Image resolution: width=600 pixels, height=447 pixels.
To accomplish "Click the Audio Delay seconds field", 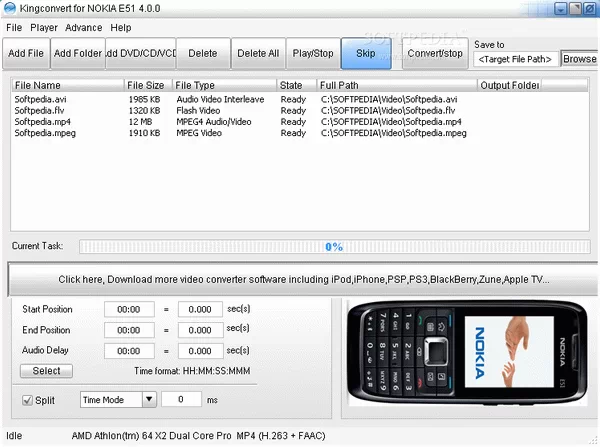I will pos(200,351).
